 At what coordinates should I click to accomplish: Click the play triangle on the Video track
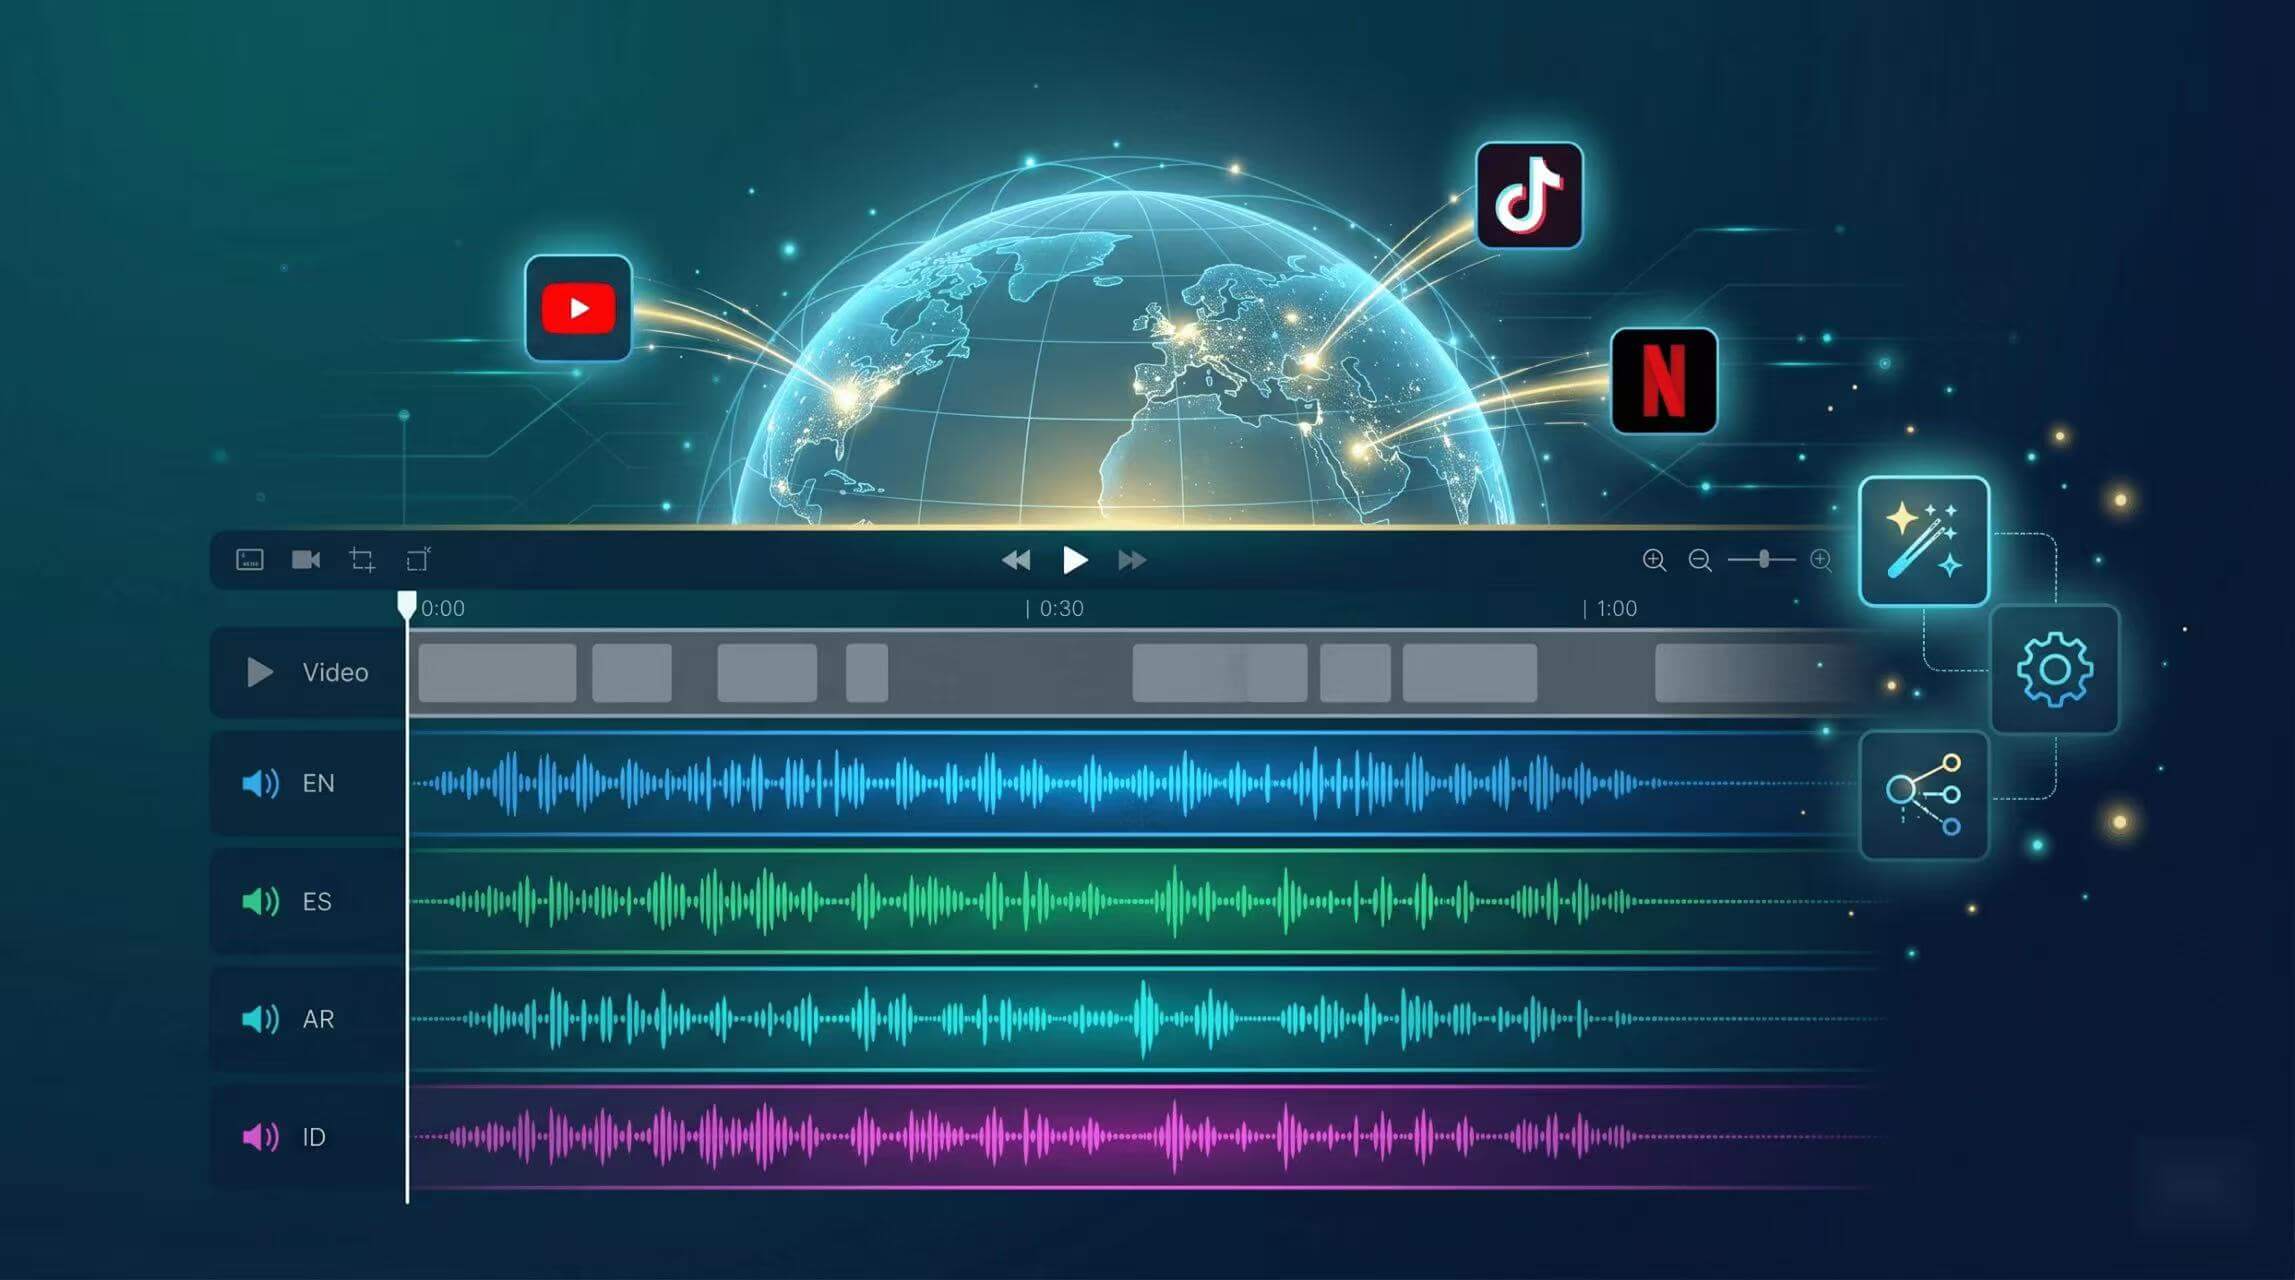coord(260,672)
